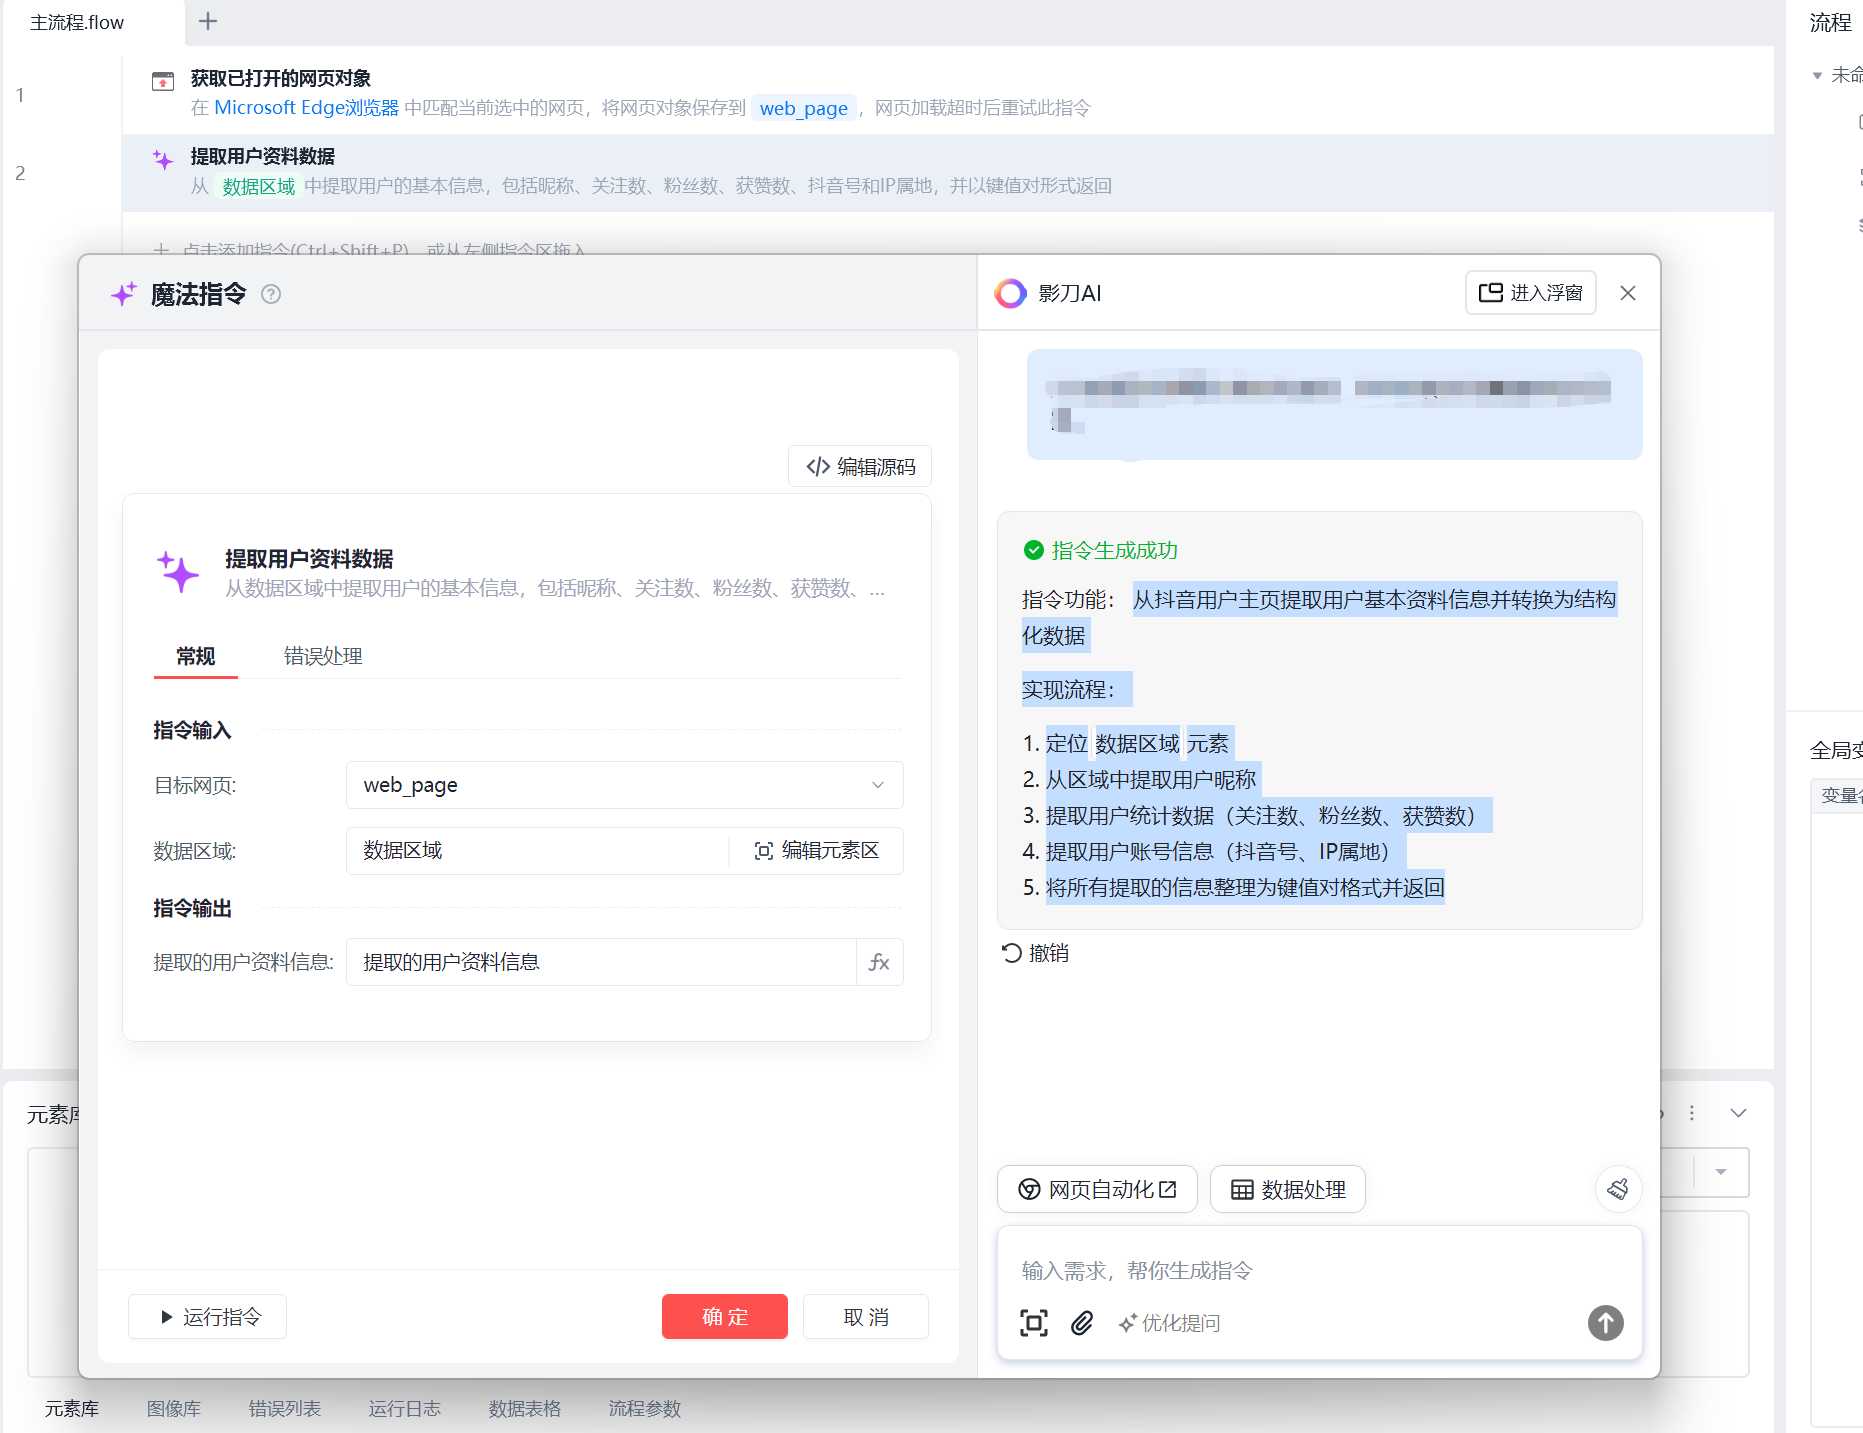Image resolution: width=1863 pixels, height=1433 pixels.
Task: Click 编辑源码 to edit source code
Action: pyautogui.click(x=860, y=467)
